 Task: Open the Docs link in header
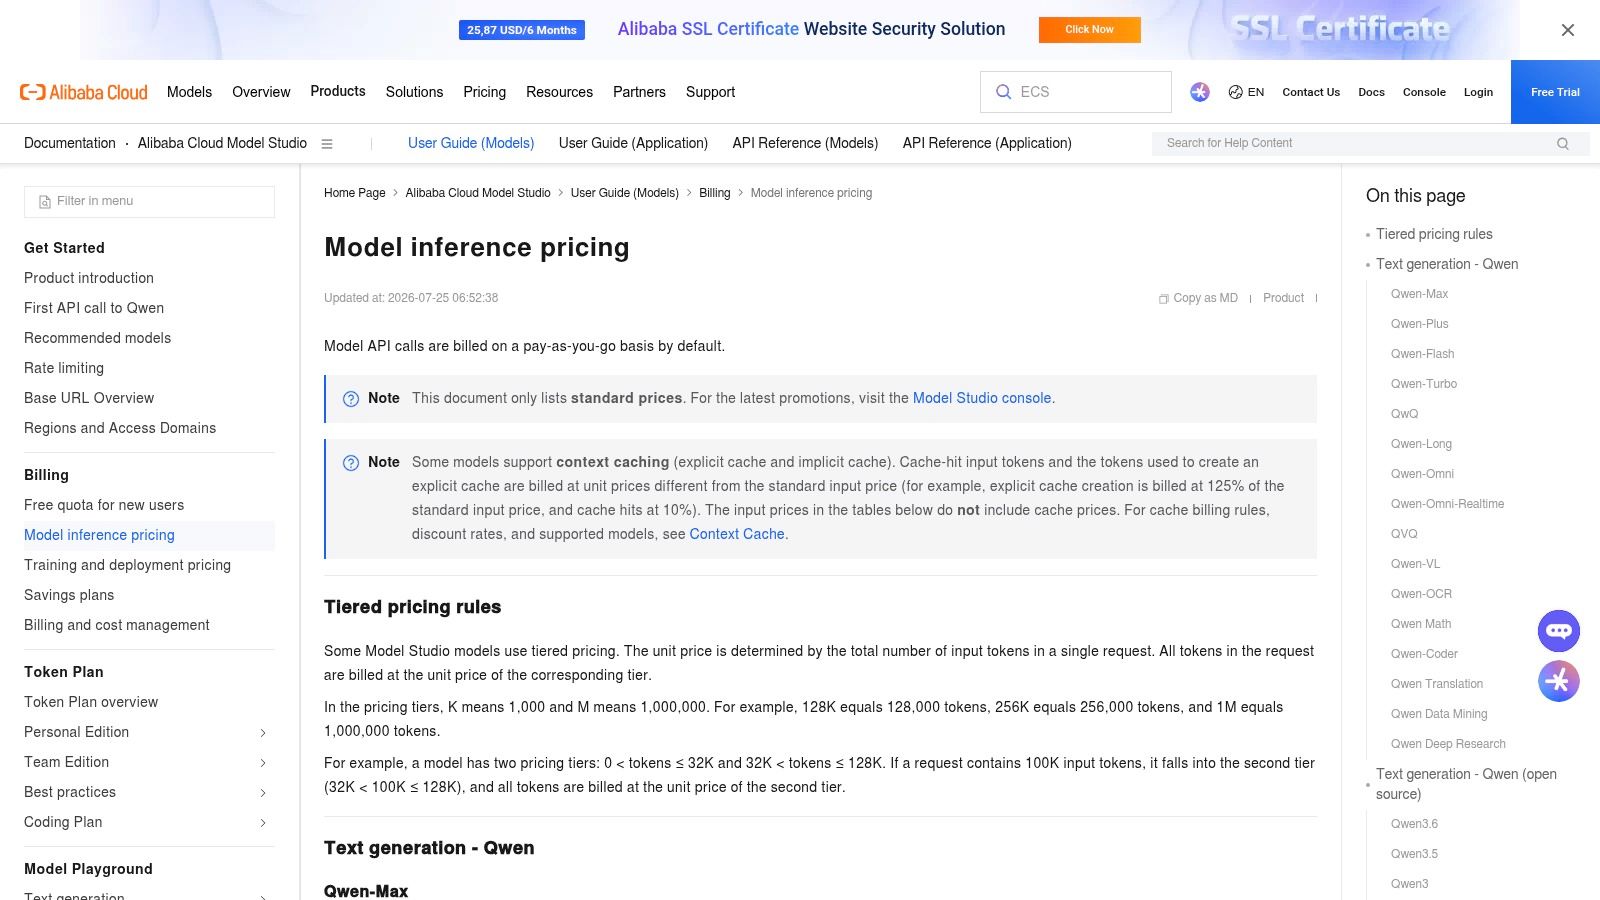pos(1371,92)
